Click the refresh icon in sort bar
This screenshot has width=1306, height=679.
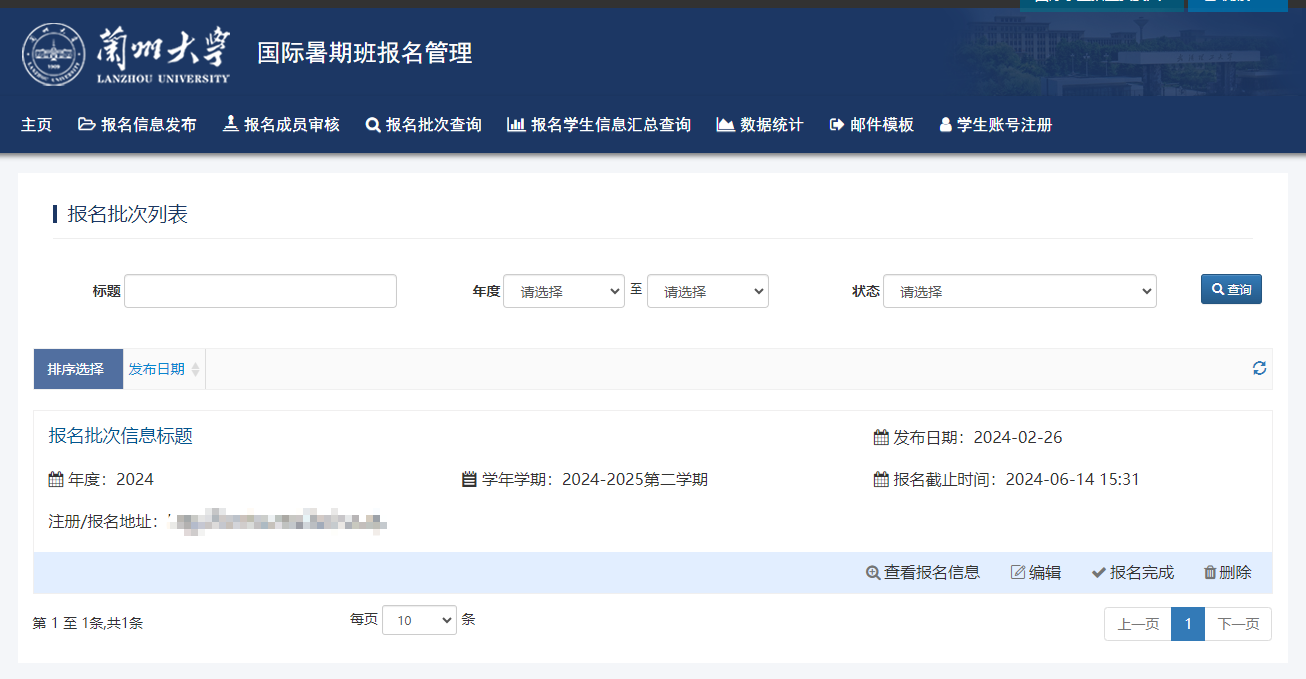click(1259, 368)
